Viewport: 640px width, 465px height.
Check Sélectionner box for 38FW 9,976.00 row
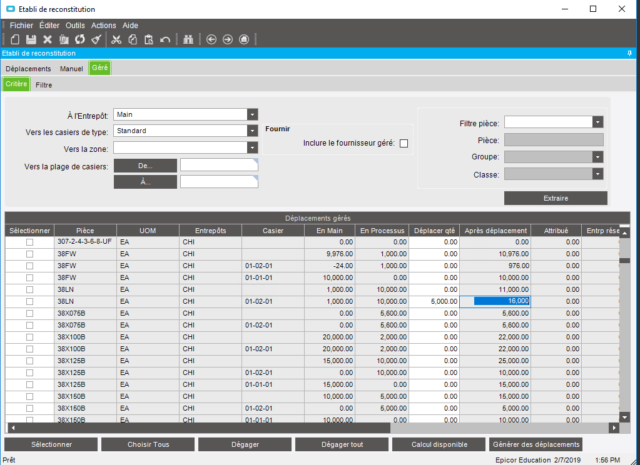coord(29,254)
